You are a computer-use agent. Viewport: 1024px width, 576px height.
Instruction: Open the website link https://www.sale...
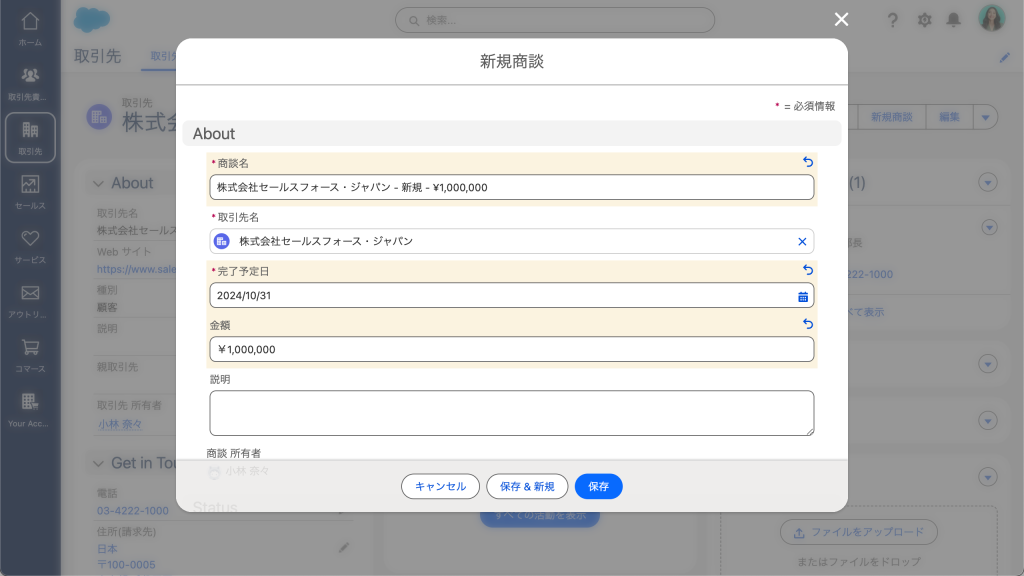click(136, 269)
